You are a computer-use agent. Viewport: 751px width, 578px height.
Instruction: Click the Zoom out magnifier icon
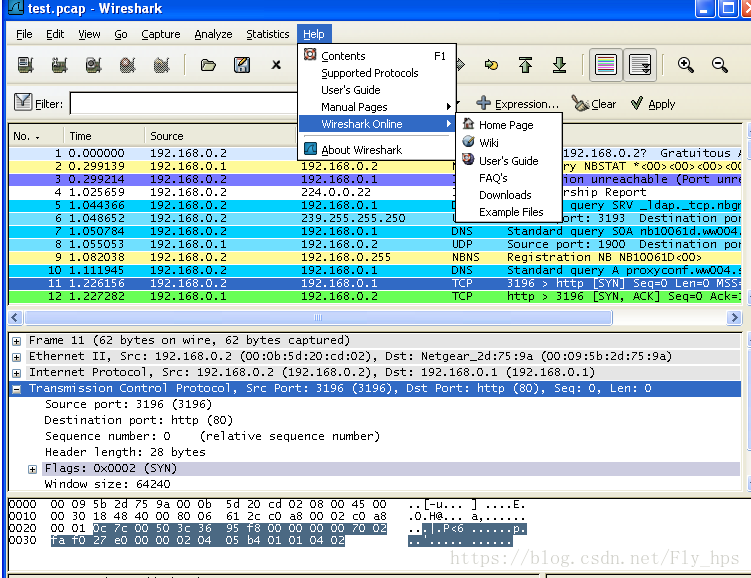[720, 65]
